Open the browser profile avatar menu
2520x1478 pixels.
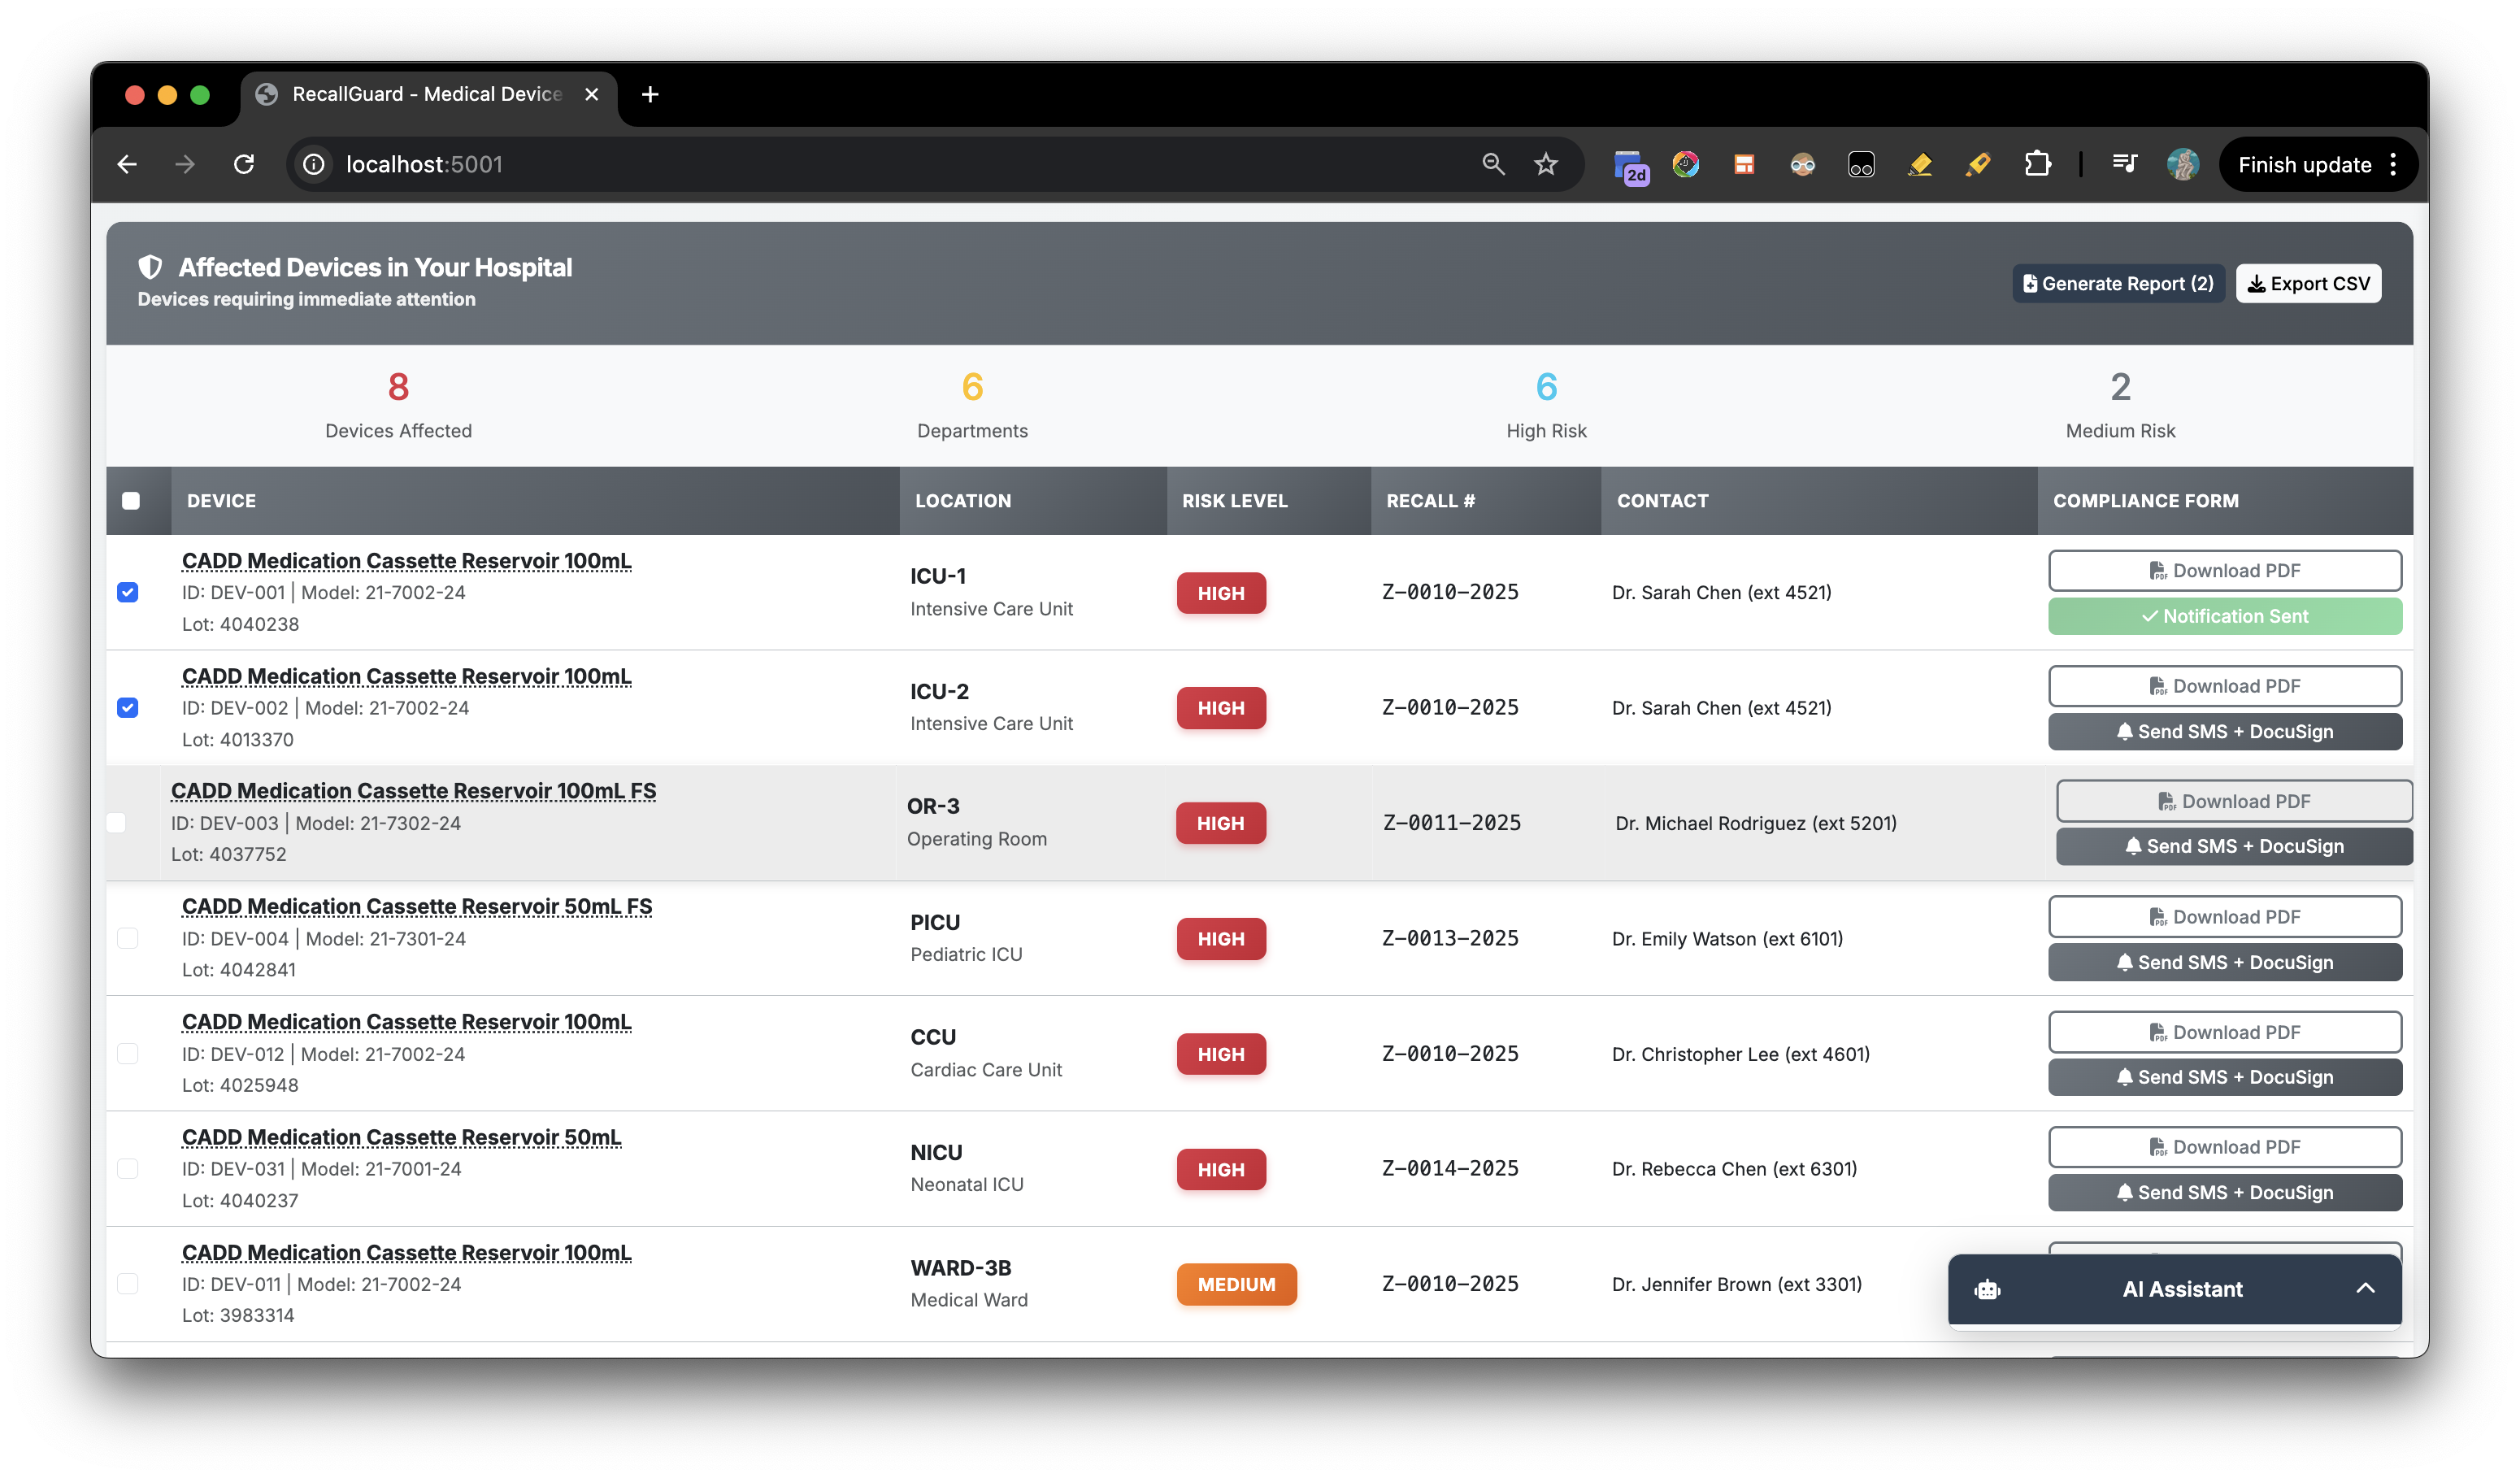(x=2182, y=164)
